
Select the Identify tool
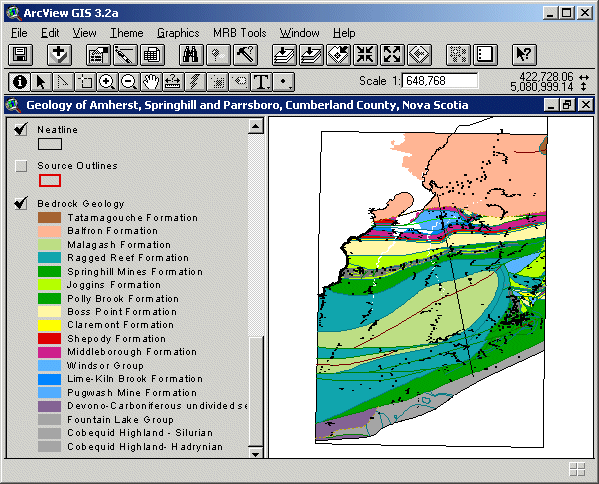coord(19,82)
